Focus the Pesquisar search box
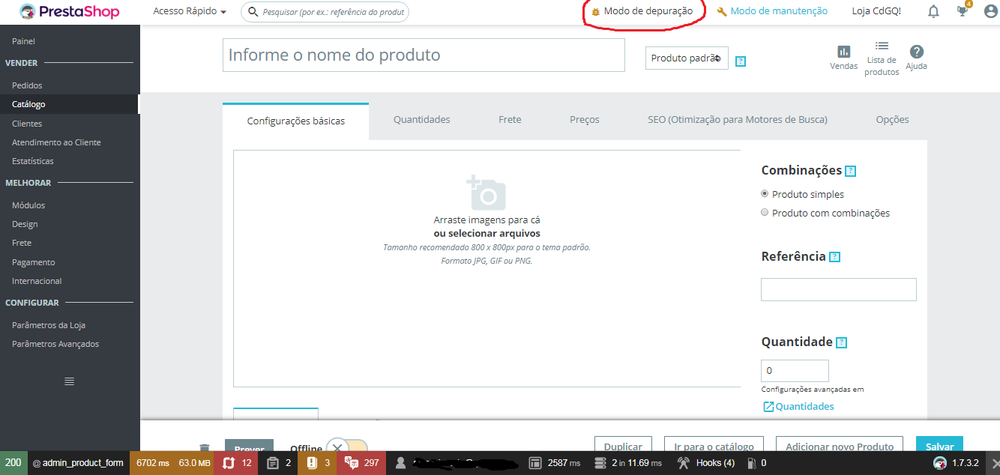1000x475 pixels. point(325,11)
